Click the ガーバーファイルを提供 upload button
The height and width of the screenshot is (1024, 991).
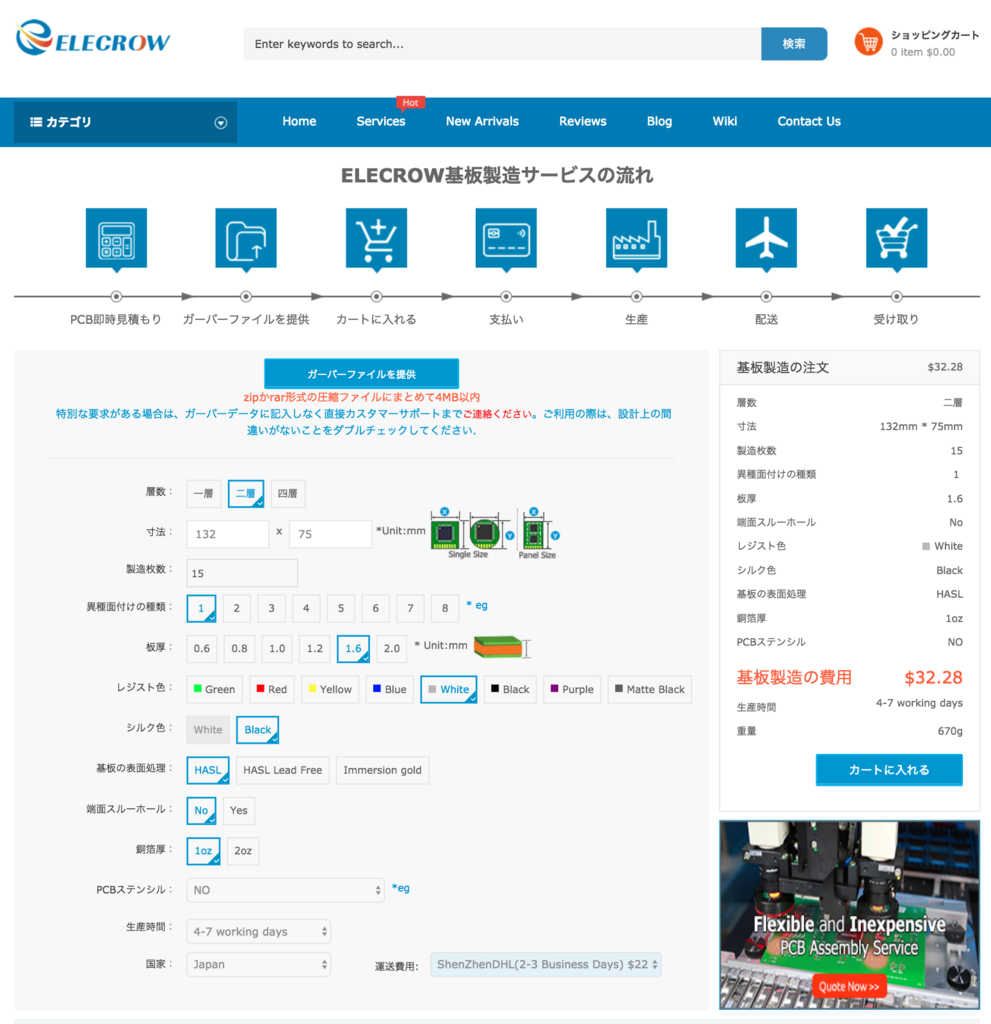pos(361,374)
